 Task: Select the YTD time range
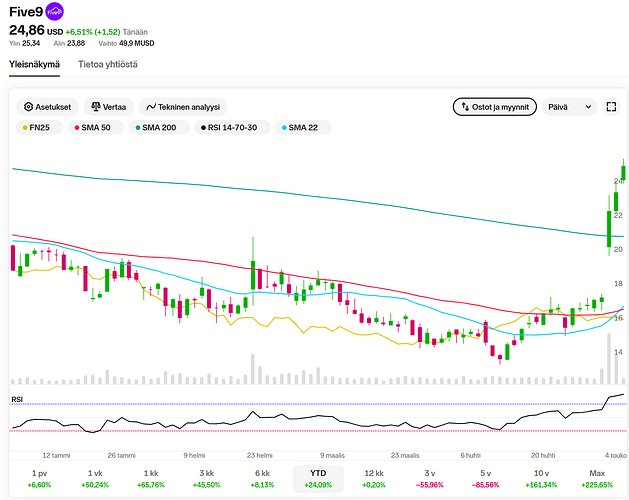318,479
